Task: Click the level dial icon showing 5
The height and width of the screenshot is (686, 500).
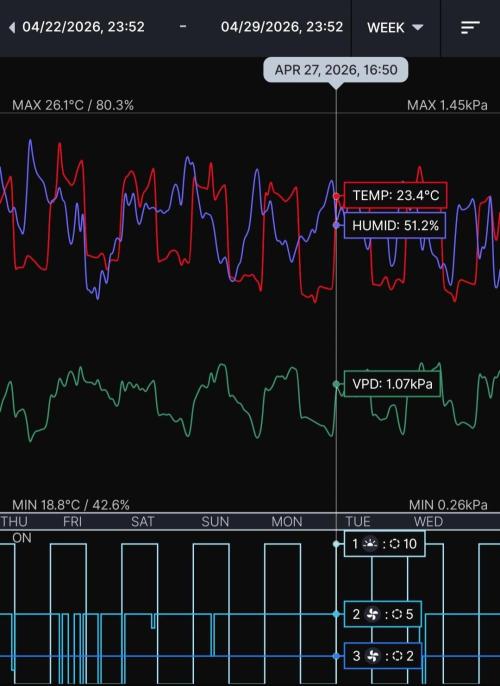Action: click(x=396, y=614)
